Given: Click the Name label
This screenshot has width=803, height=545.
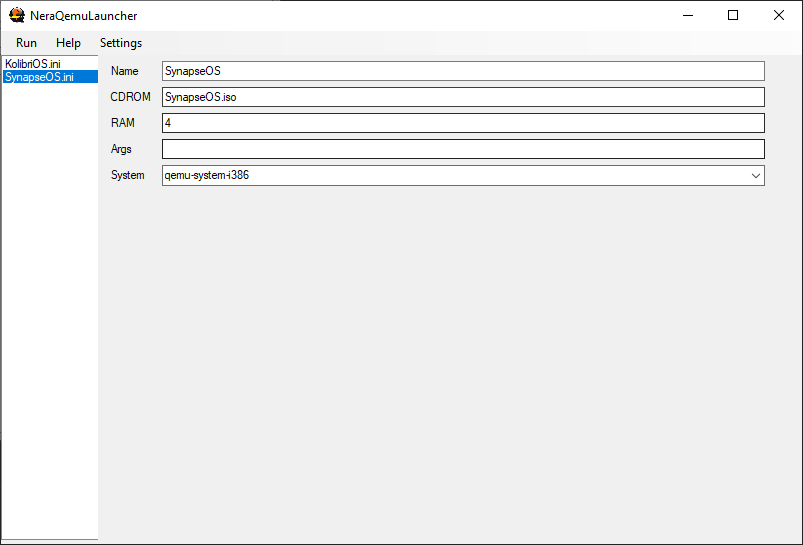Looking at the screenshot, I should 124,71.
